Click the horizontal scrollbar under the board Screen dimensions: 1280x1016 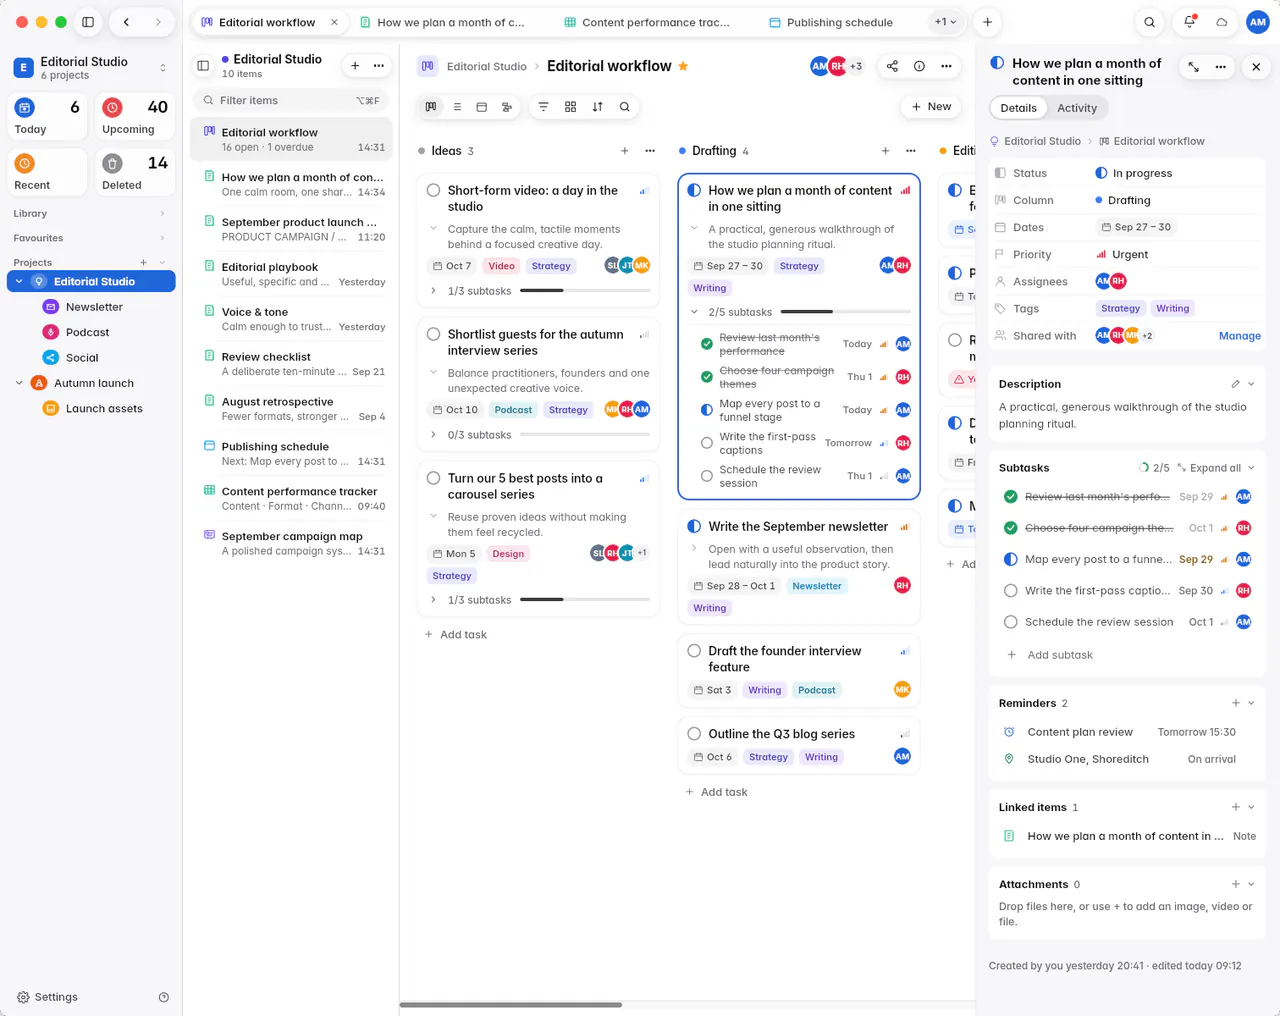(x=511, y=1005)
